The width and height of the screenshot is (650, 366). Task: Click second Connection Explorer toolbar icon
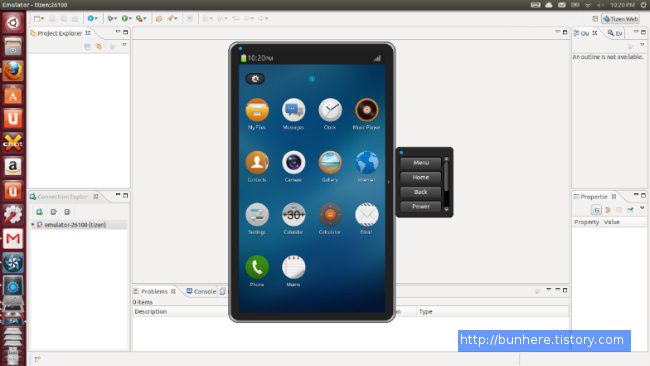[x=53, y=212]
